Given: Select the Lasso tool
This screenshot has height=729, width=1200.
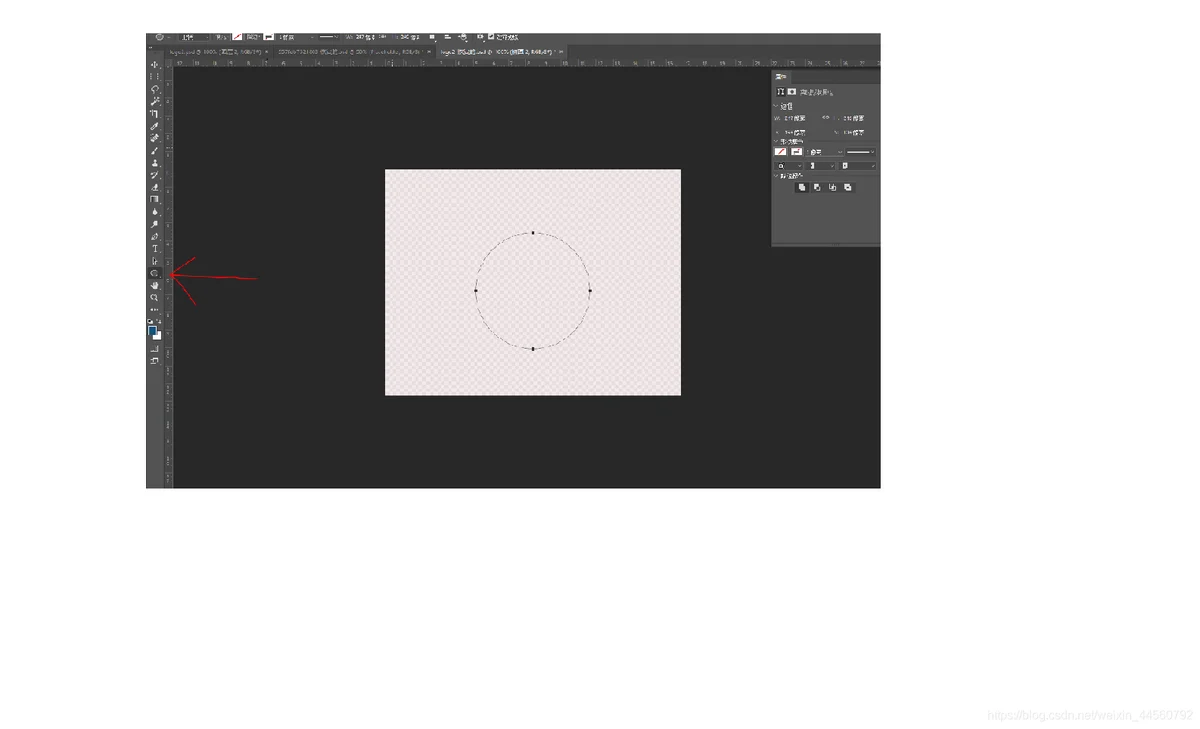Looking at the screenshot, I should coord(154,88).
